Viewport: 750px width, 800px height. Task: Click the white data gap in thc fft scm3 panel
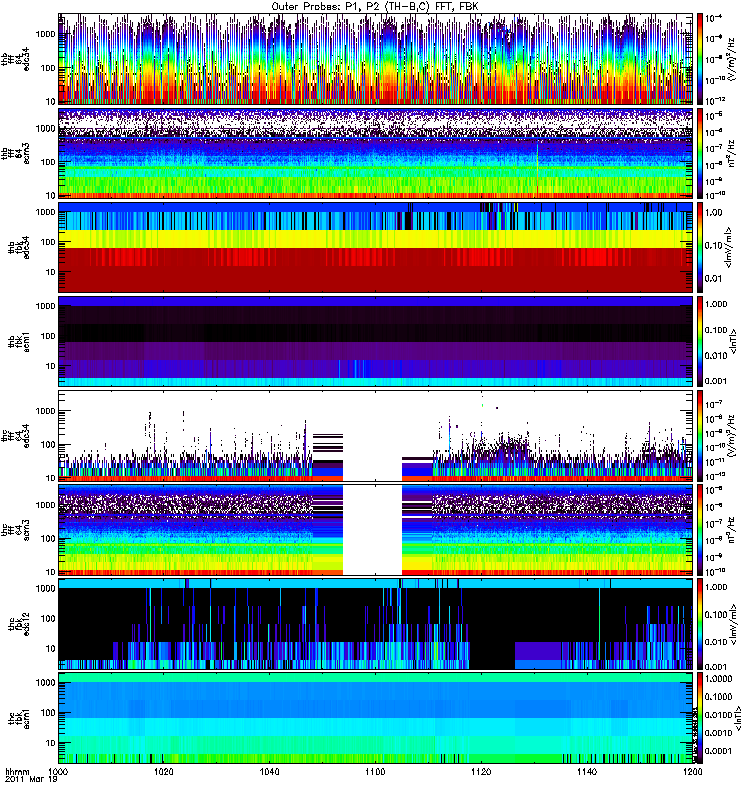coord(372,529)
